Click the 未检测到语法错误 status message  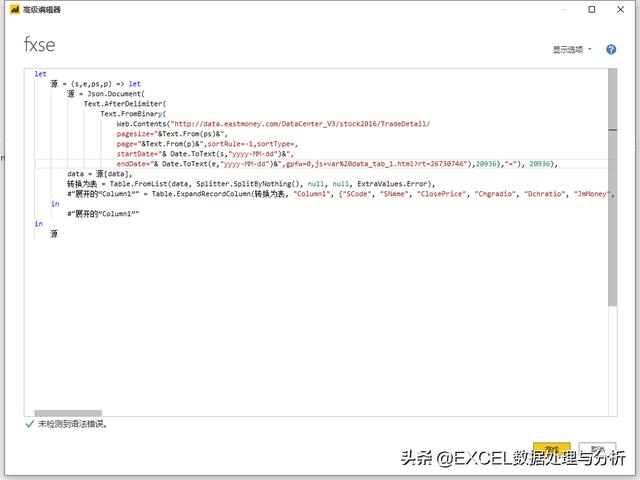click(73, 424)
